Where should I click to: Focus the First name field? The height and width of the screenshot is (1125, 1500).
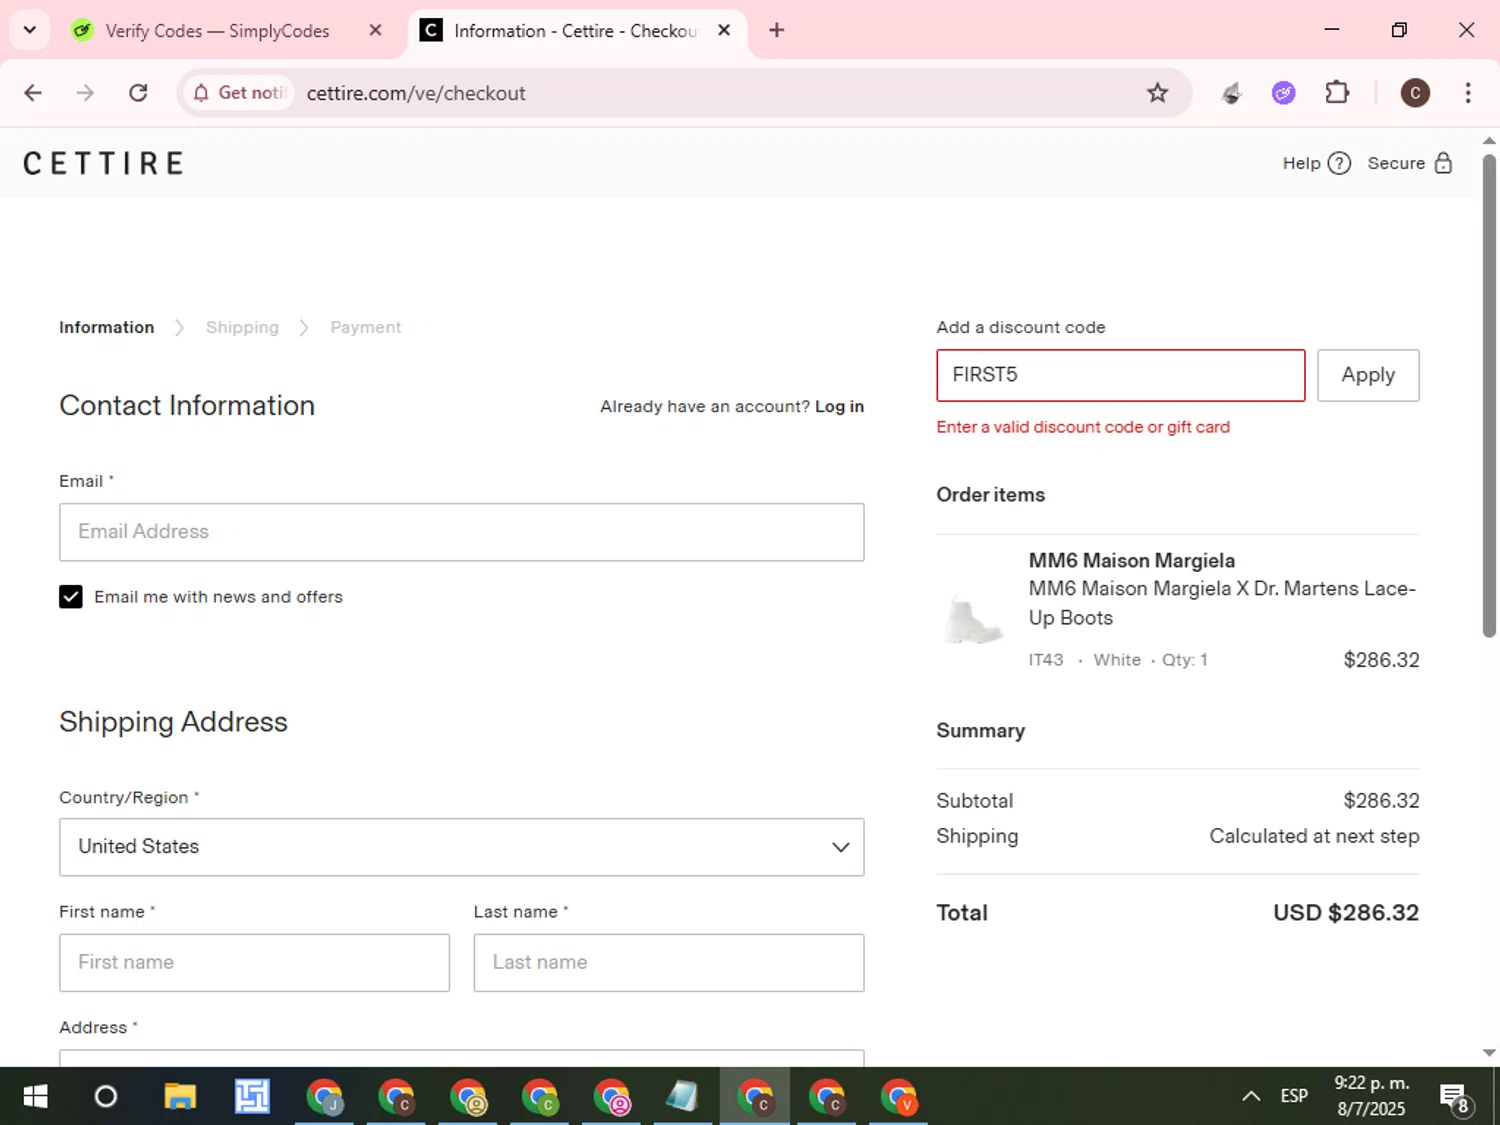[x=254, y=963]
